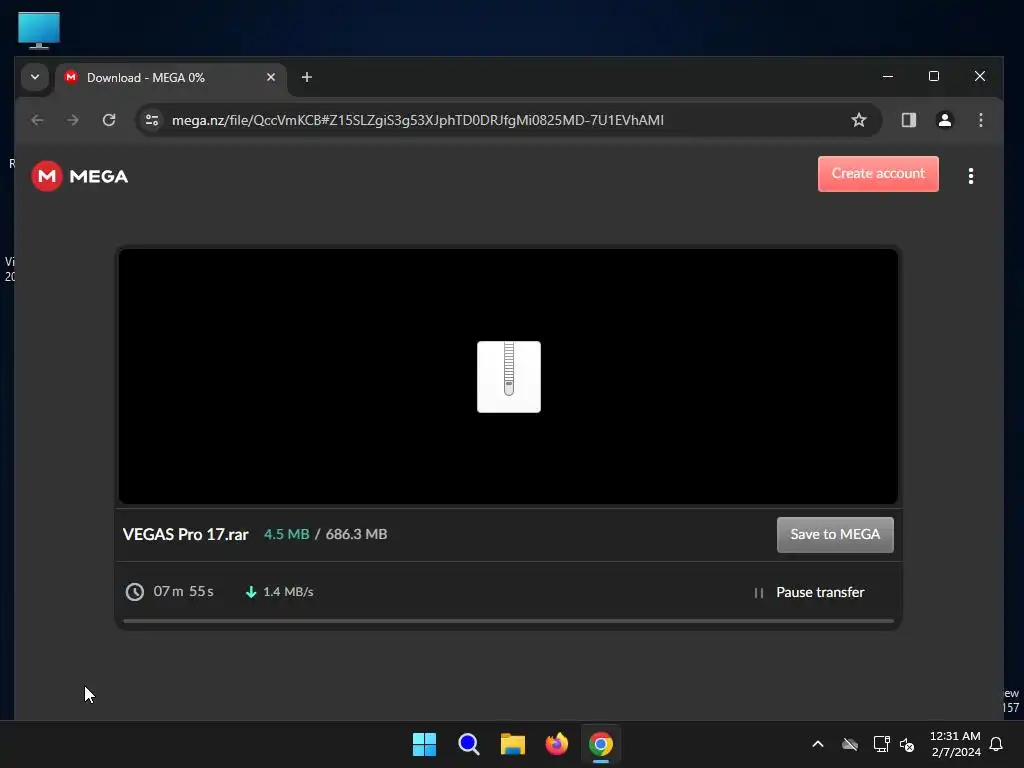Click the MEGA logo
This screenshot has height=768, width=1024.
[x=80, y=176]
